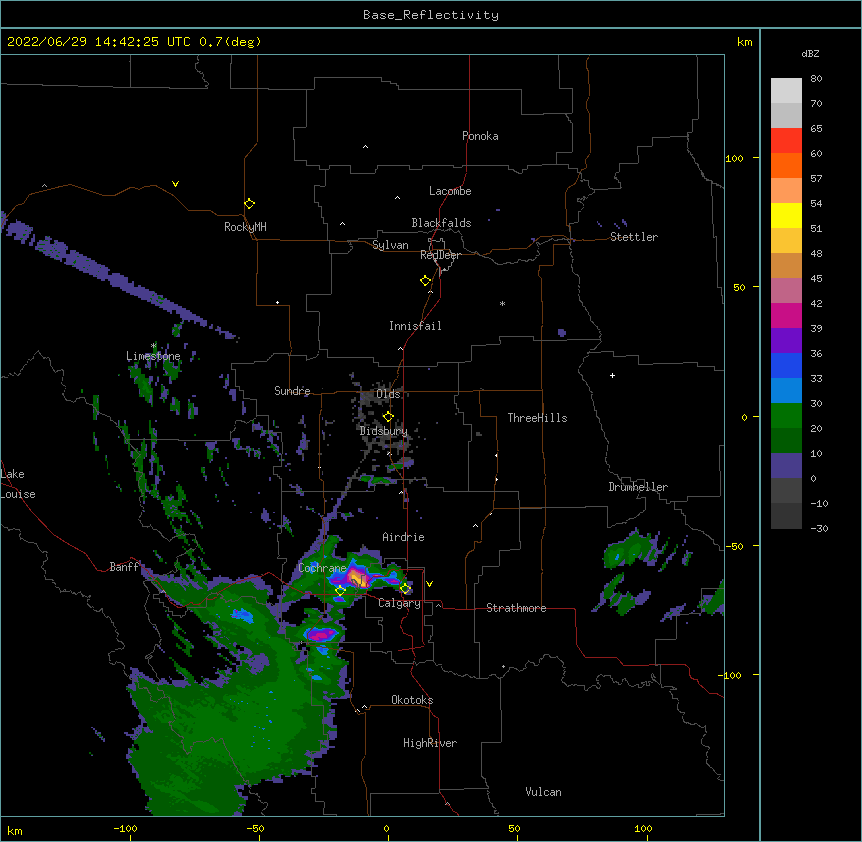This screenshot has height=842, width=862.
Task: Click the Blackfalds city label
Action: pyautogui.click(x=441, y=223)
